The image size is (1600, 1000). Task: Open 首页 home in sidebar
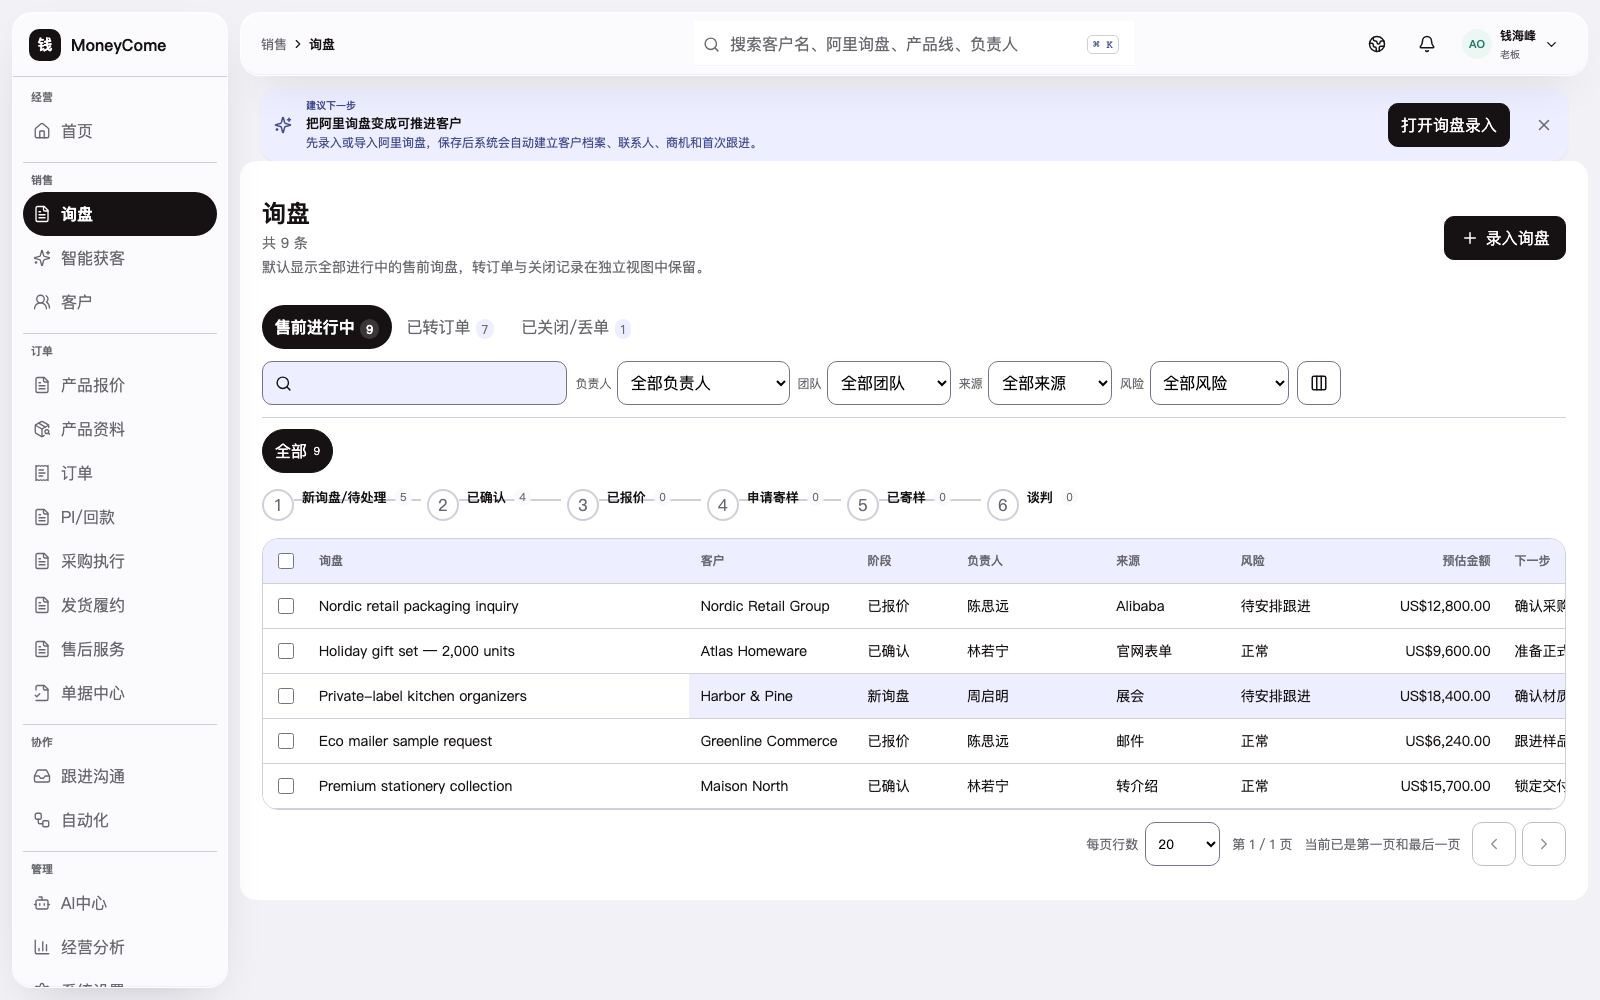point(119,131)
